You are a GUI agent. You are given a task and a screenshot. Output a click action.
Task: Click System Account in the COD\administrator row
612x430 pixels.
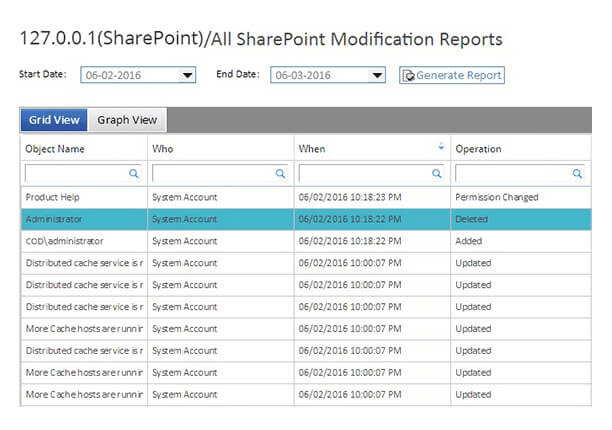click(221, 241)
